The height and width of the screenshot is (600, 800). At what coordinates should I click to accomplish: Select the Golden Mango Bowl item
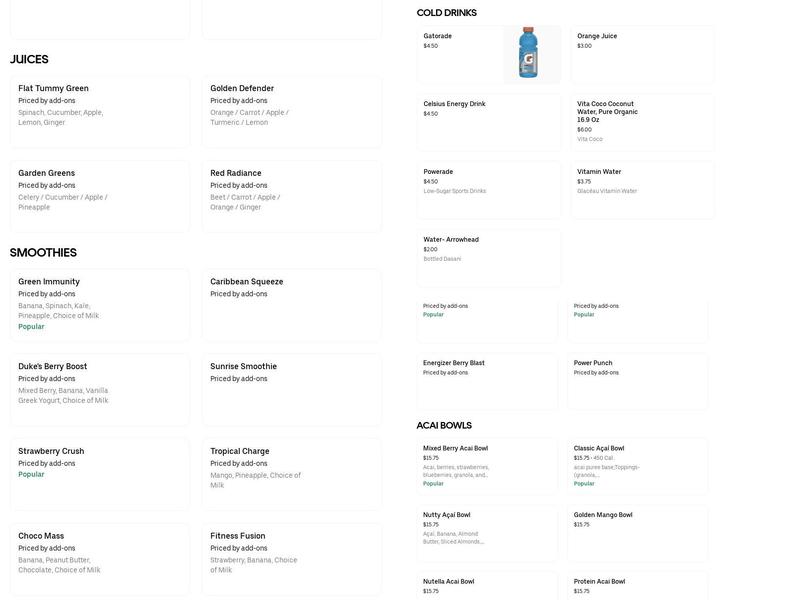pos(637,533)
